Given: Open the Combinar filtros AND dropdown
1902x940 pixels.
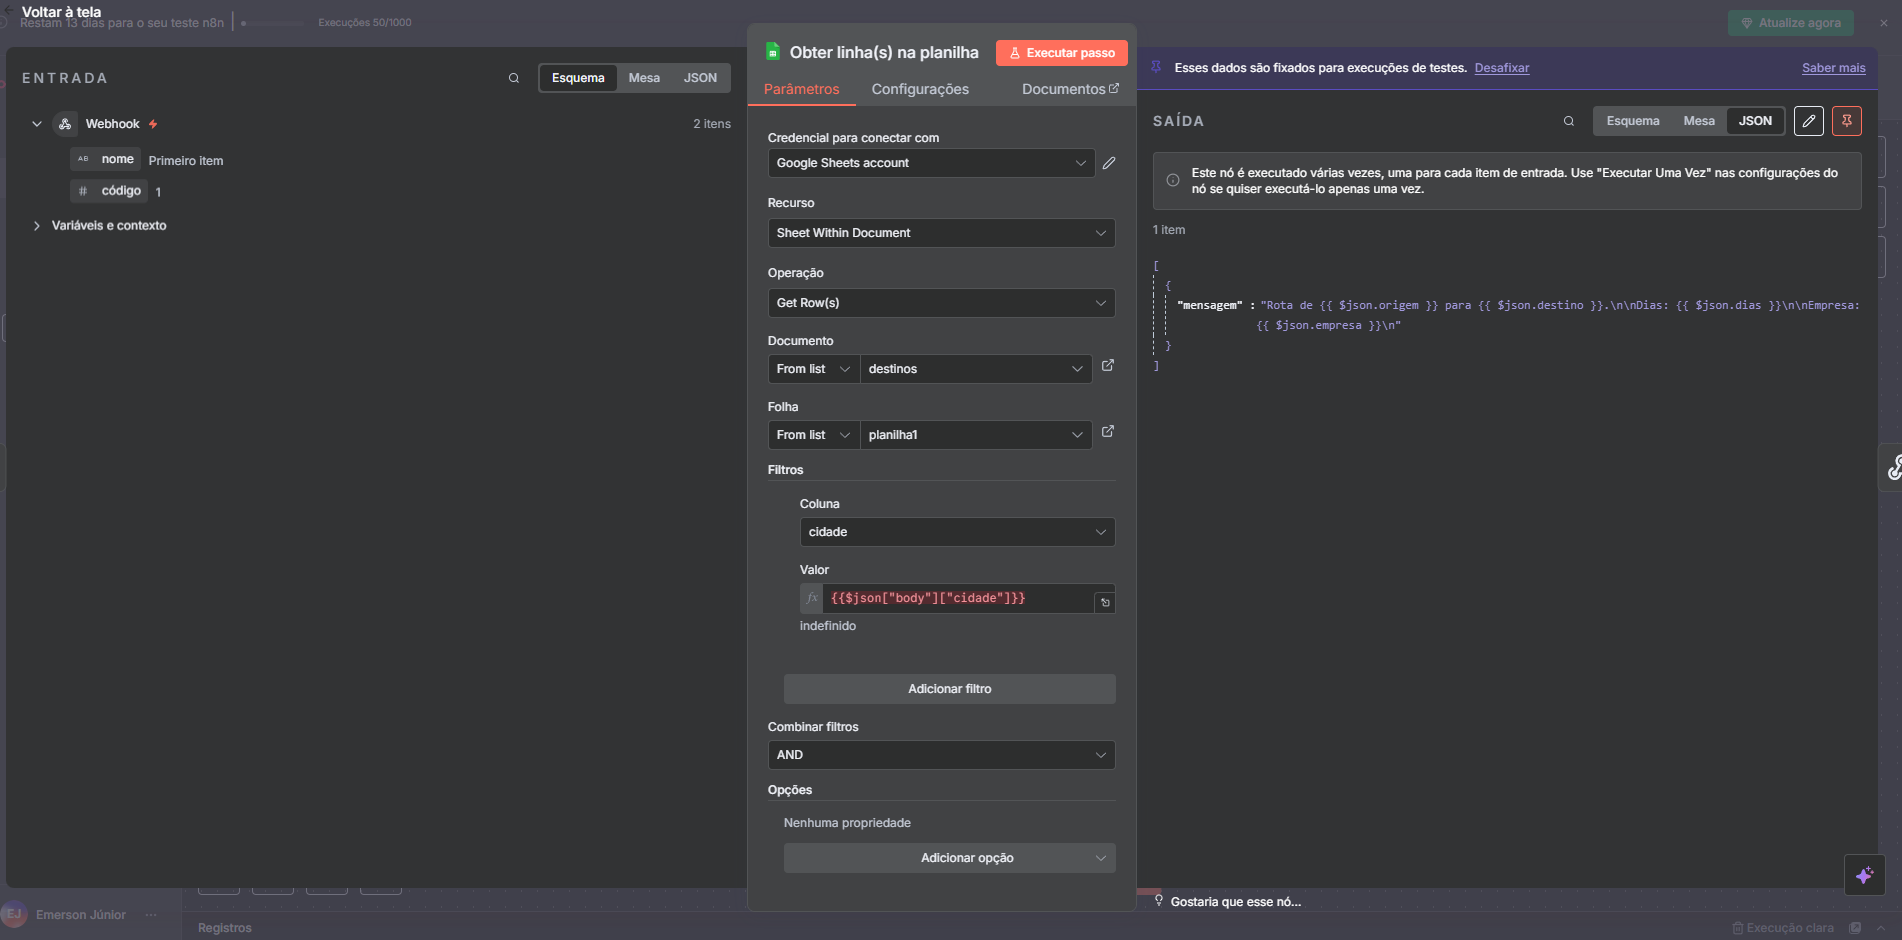Looking at the screenshot, I should 941,755.
